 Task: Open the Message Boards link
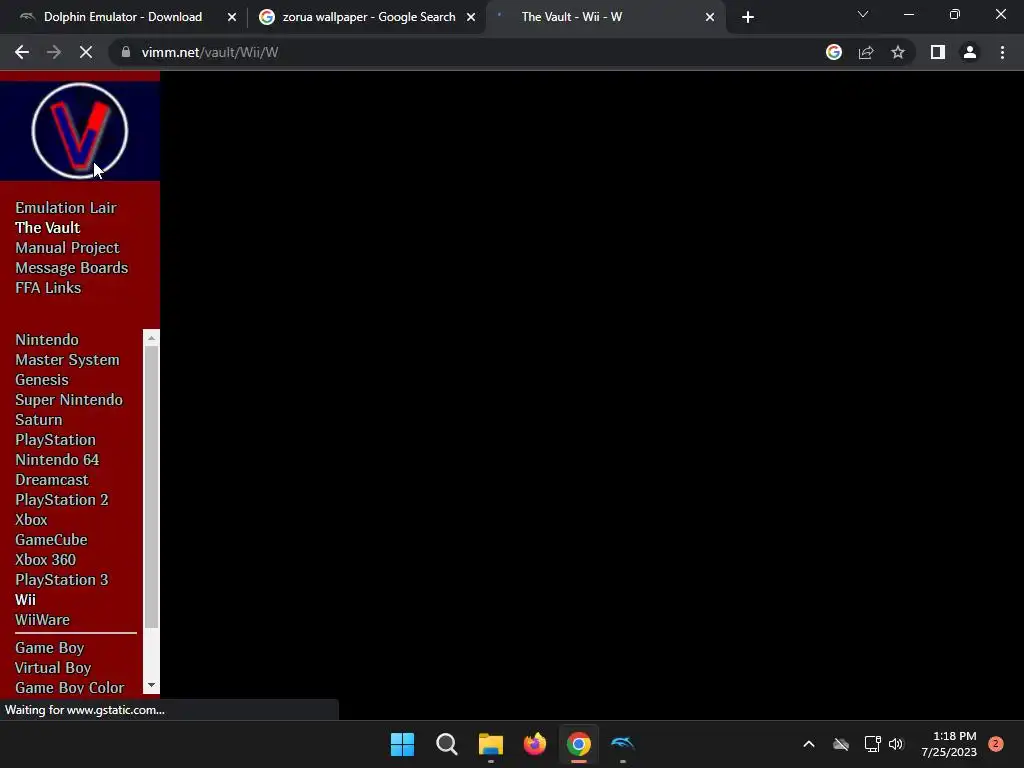click(x=72, y=268)
